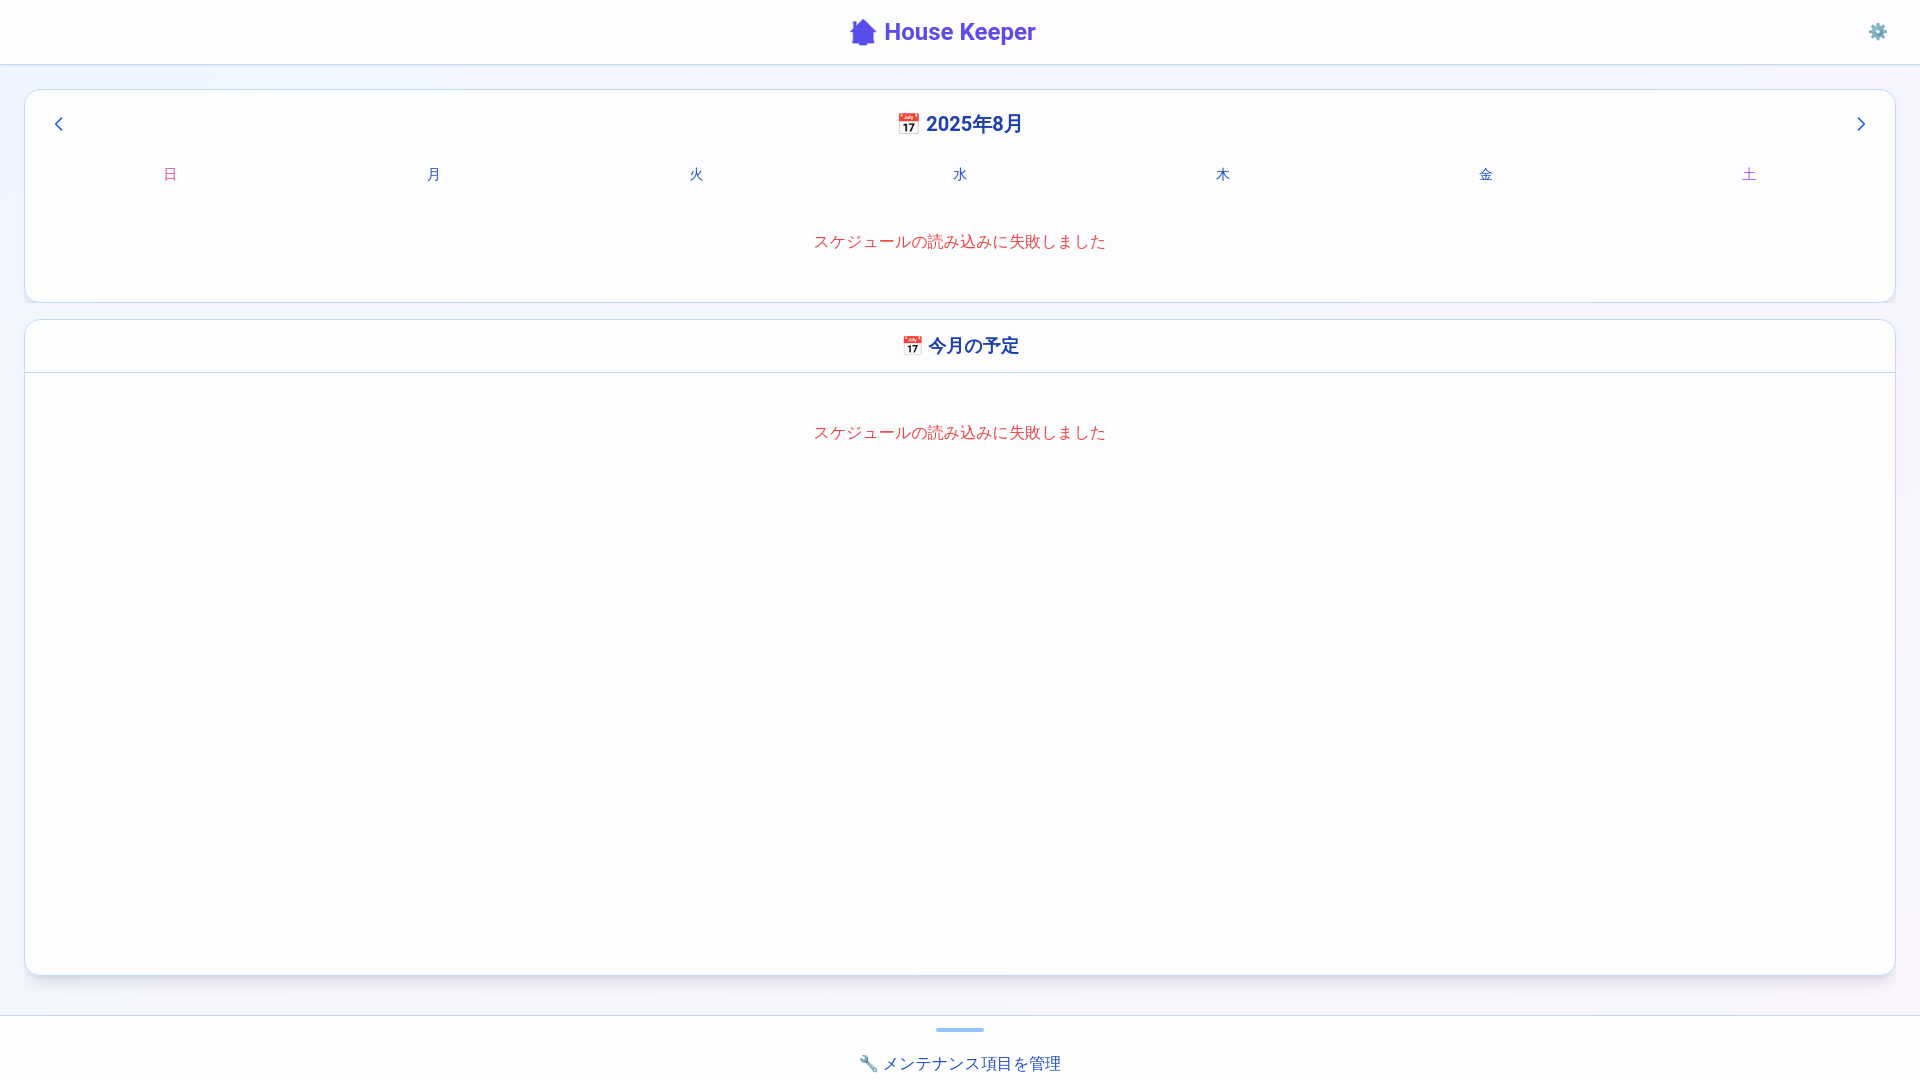This screenshot has width=1920, height=1080.
Task: Click the bottom sheet drag handle bar
Action: click(x=960, y=1030)
